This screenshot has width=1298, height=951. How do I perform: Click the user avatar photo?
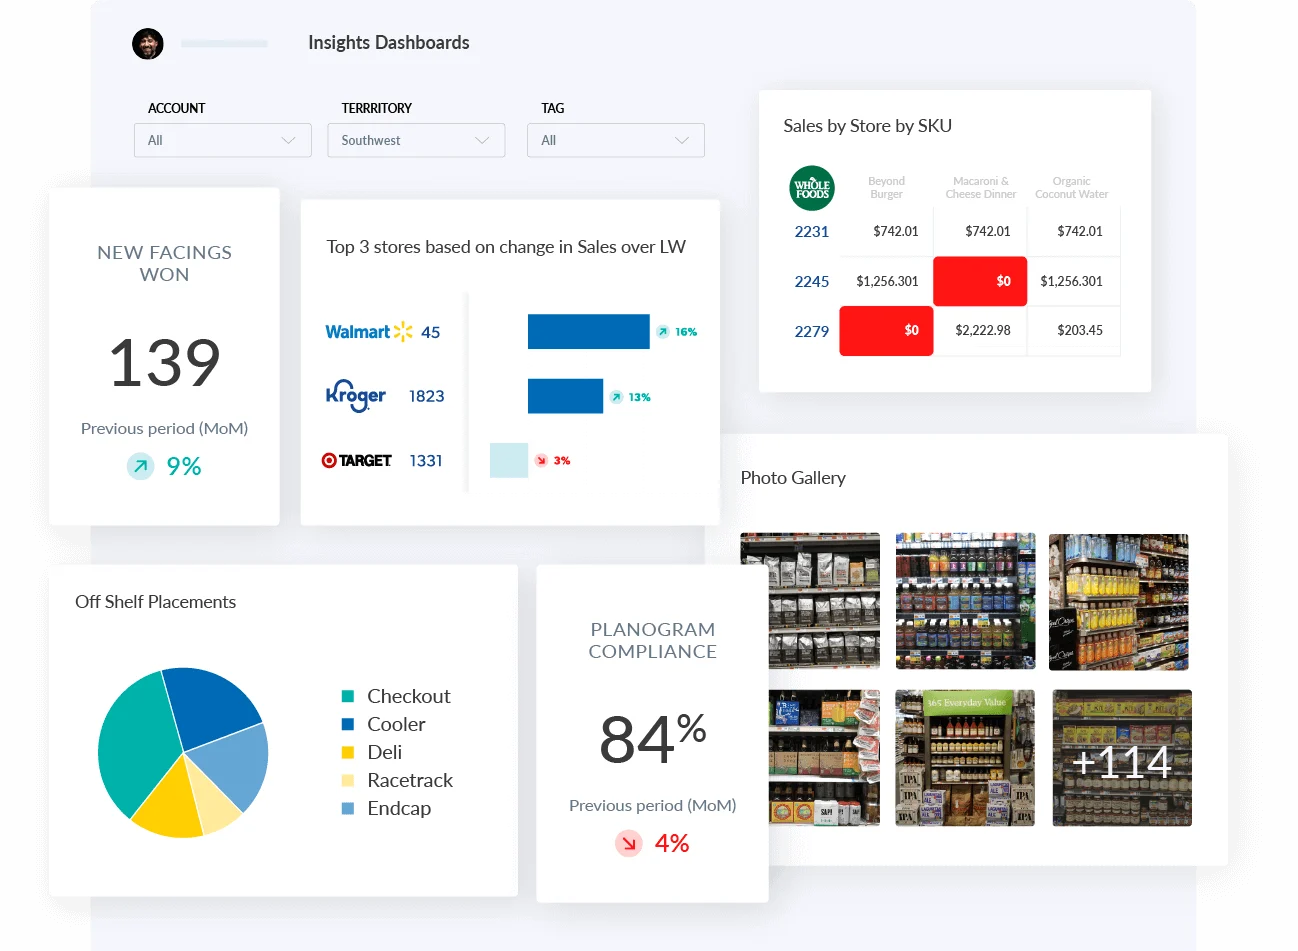pyautogui.click(x=148, y=44)
